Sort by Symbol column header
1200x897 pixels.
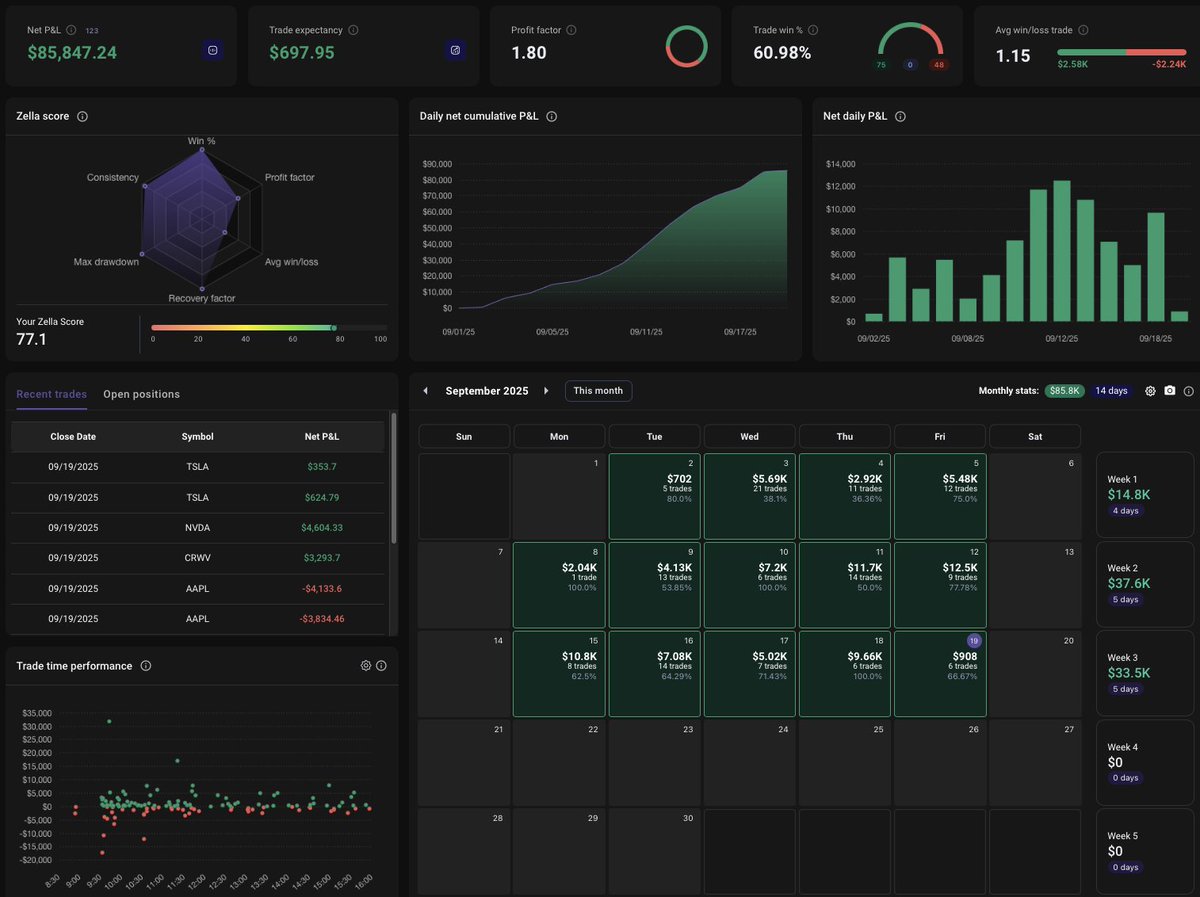pyautogui.click(x=197, y=436)
